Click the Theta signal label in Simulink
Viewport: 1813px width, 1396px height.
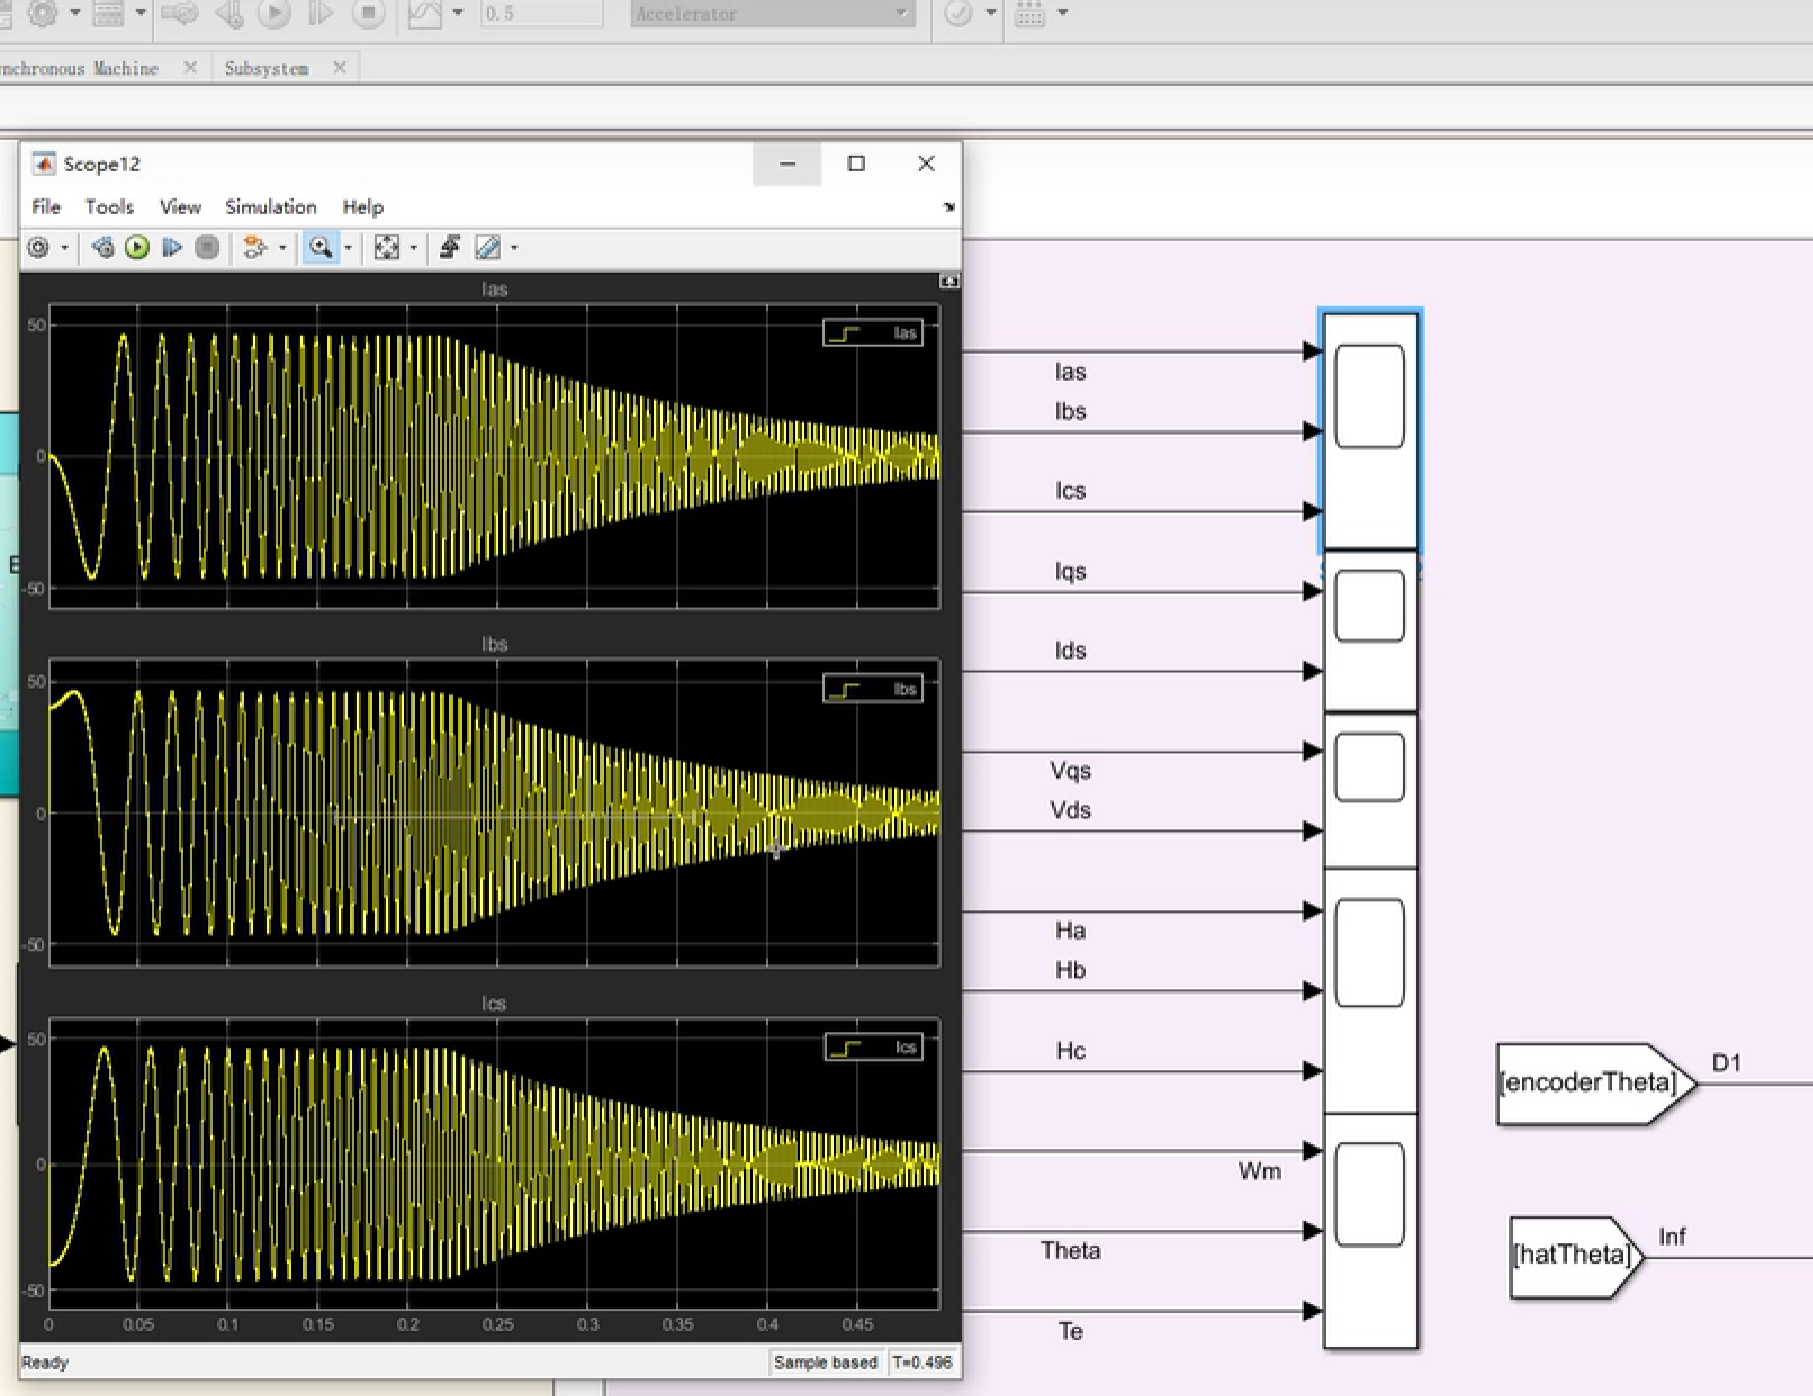point(1070,1250)
